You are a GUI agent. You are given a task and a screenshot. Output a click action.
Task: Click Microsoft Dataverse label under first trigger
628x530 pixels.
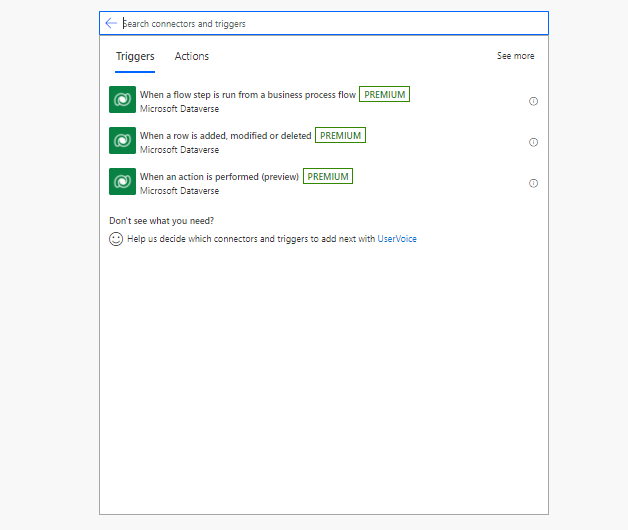[179, 109]
